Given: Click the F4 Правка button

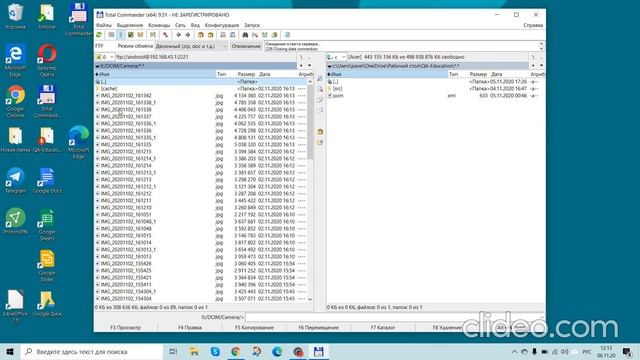Looking at the screenshot, I should (190, 327).
